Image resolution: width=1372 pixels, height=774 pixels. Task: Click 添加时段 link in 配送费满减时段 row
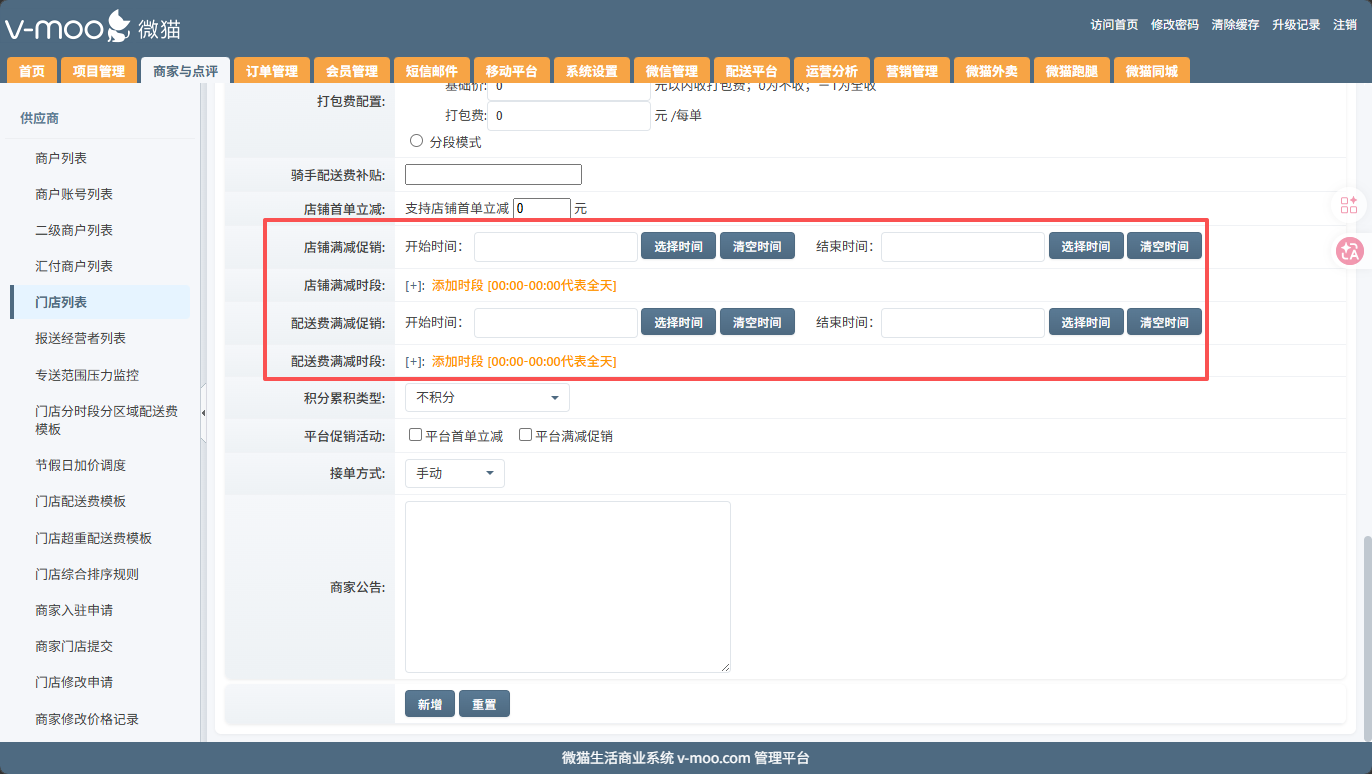pyautogui.click(x=457, y=361)
